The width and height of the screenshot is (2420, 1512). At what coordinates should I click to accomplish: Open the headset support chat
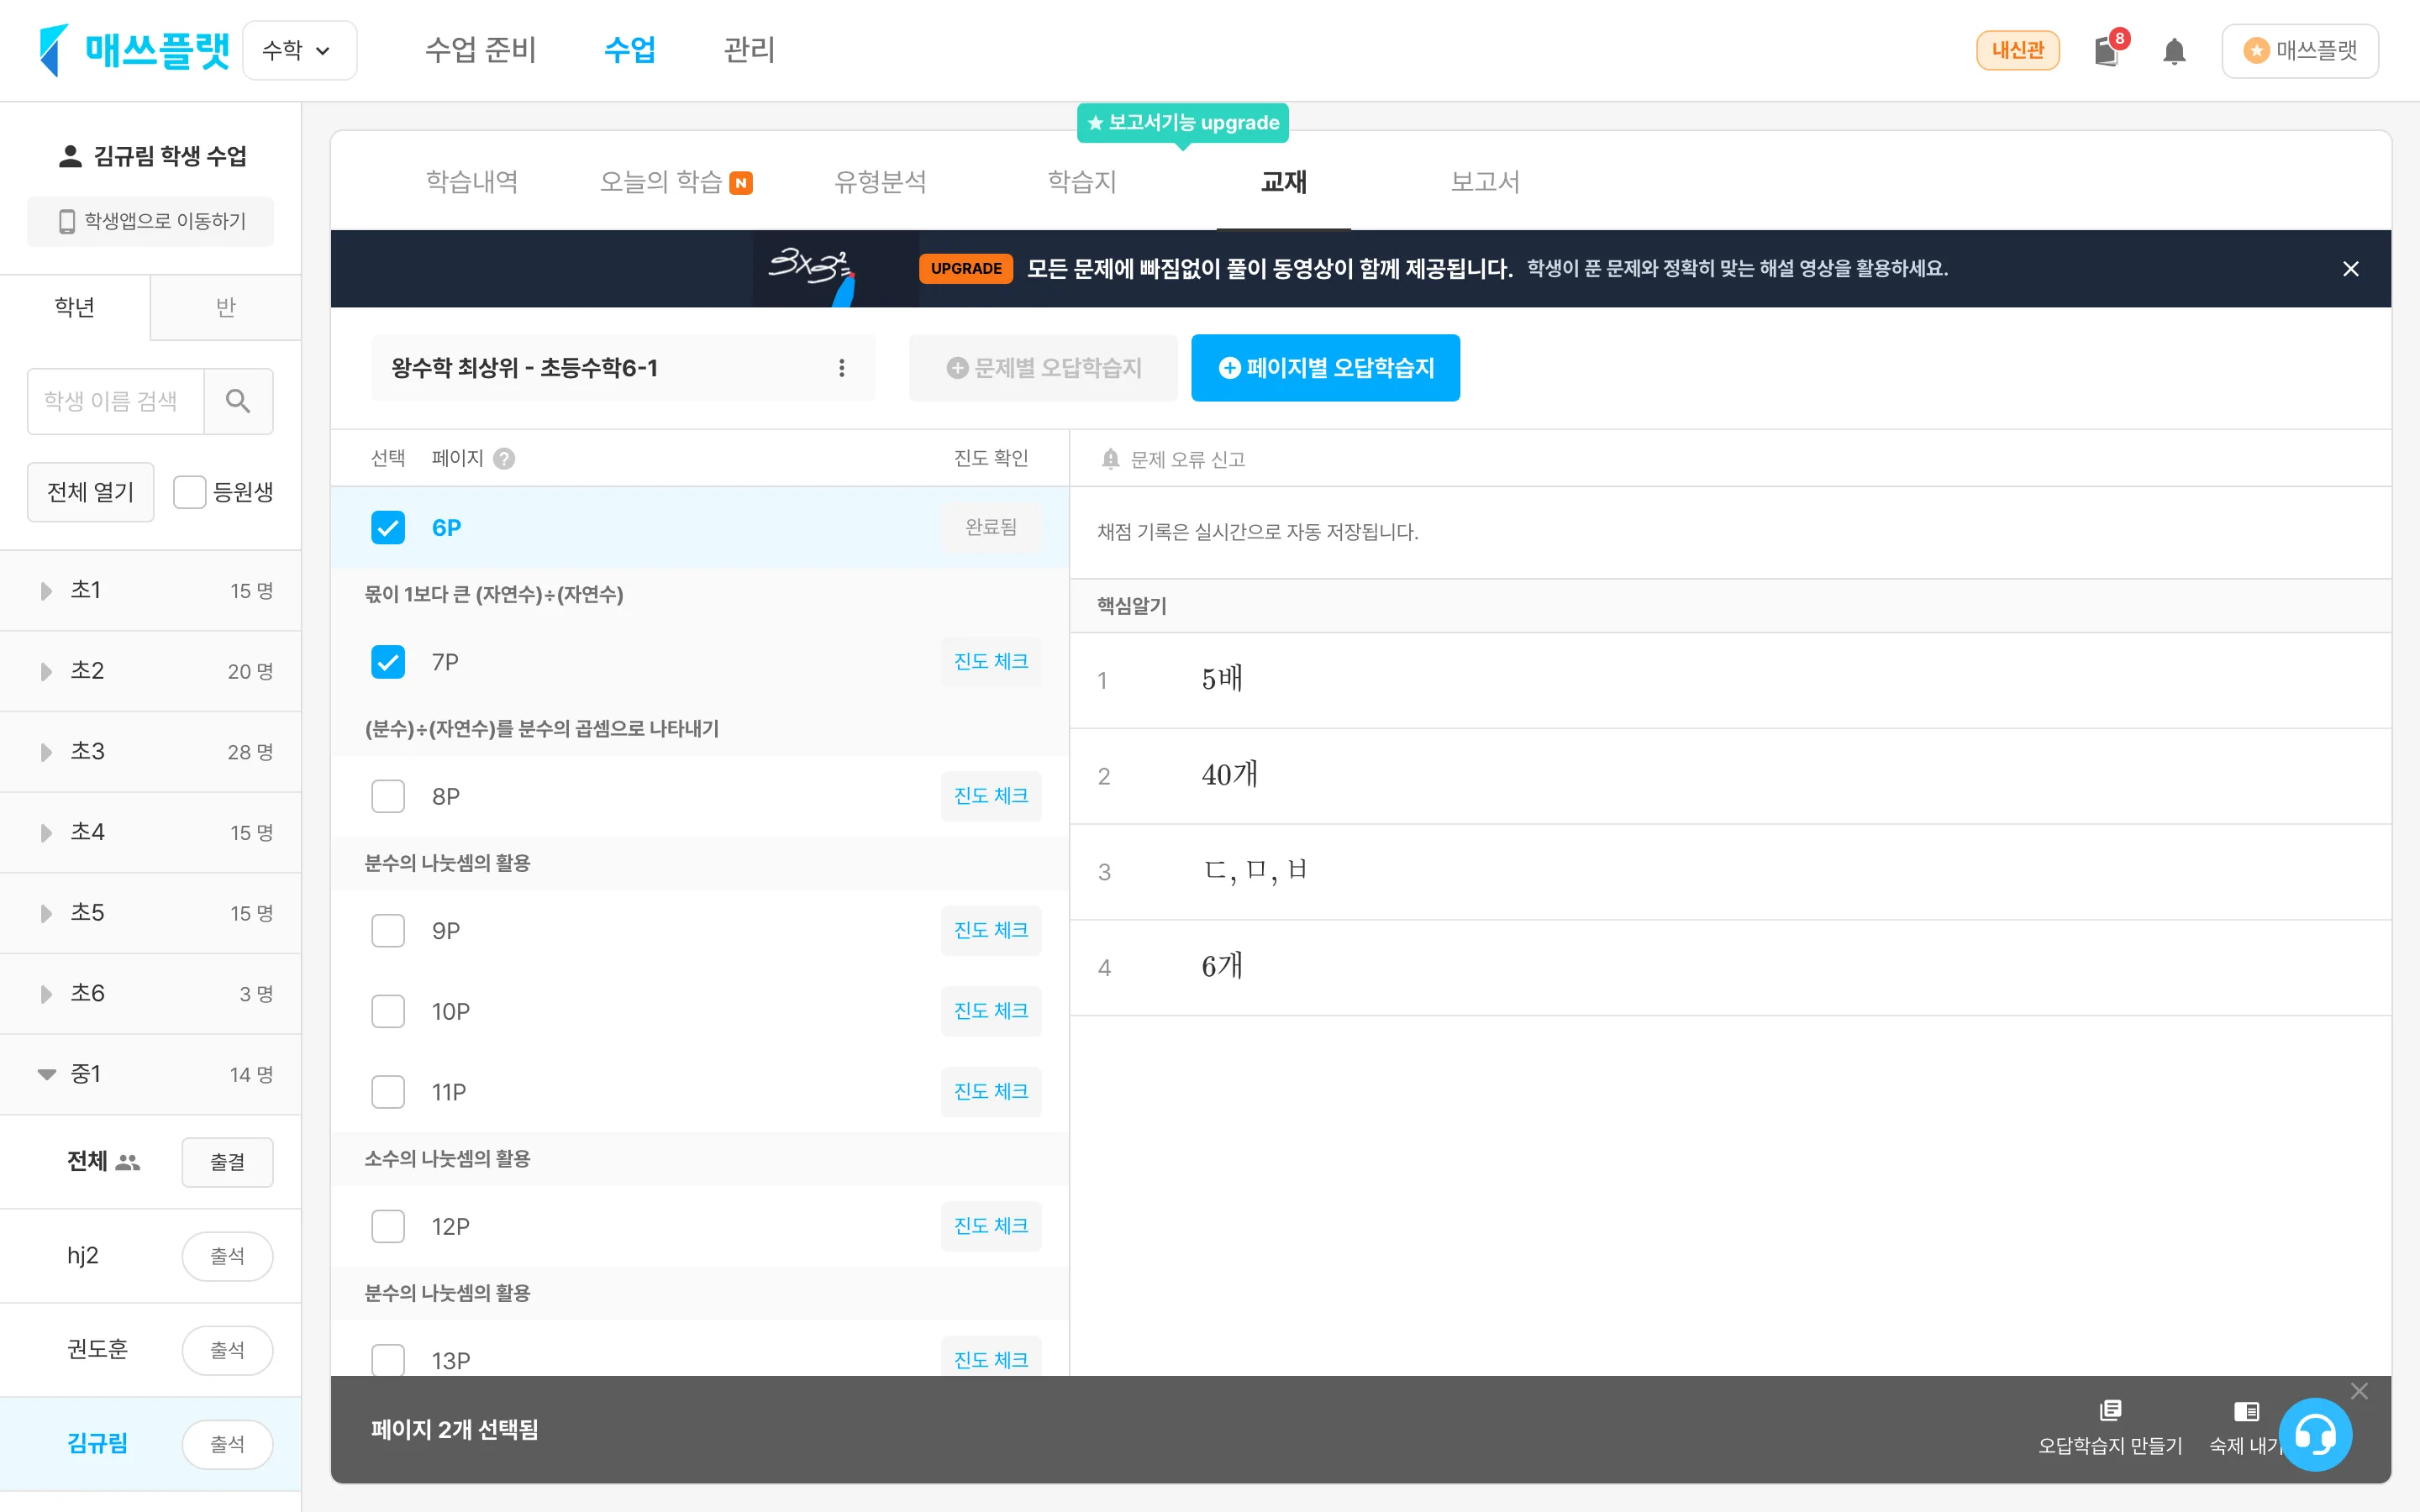(2315, 1435)
